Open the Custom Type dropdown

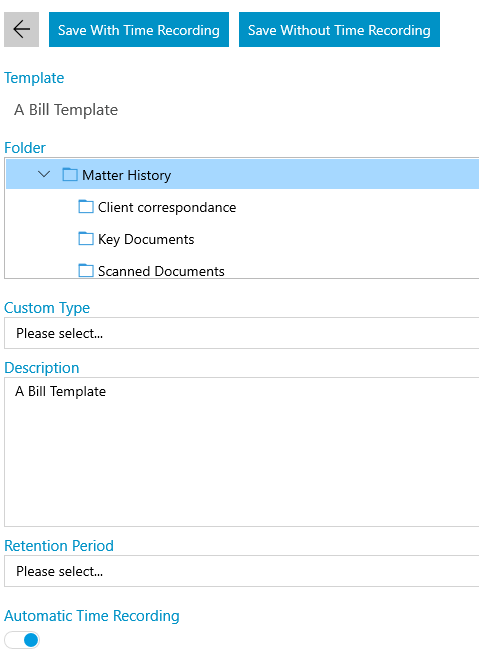pyautogui.click(x=241, y=333)
